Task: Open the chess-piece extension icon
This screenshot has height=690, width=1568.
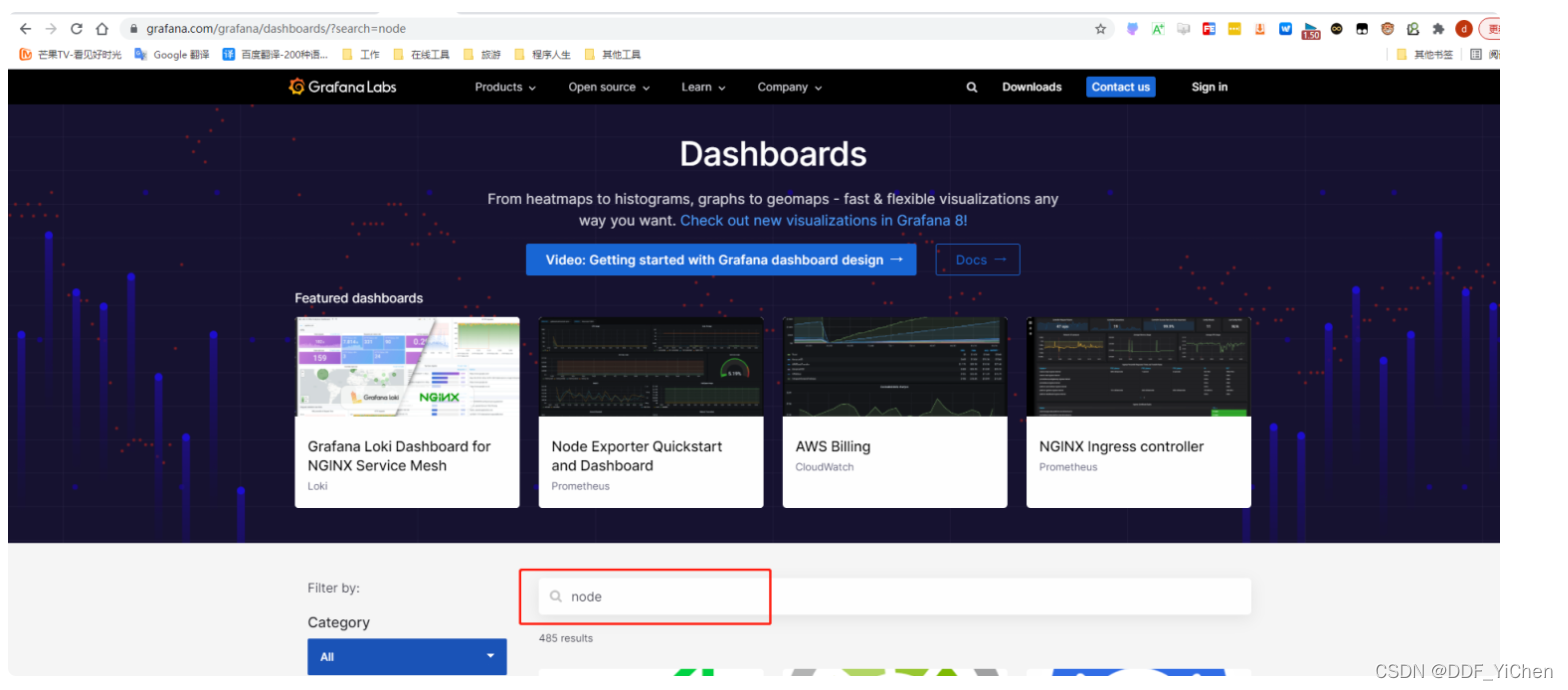Action: coord(1413,29)
